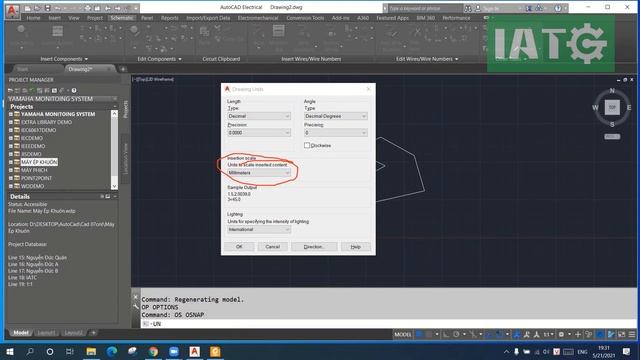Click Cancel in Drawing Units dialog
Screen dimensions: 640x360
point(273,247)
